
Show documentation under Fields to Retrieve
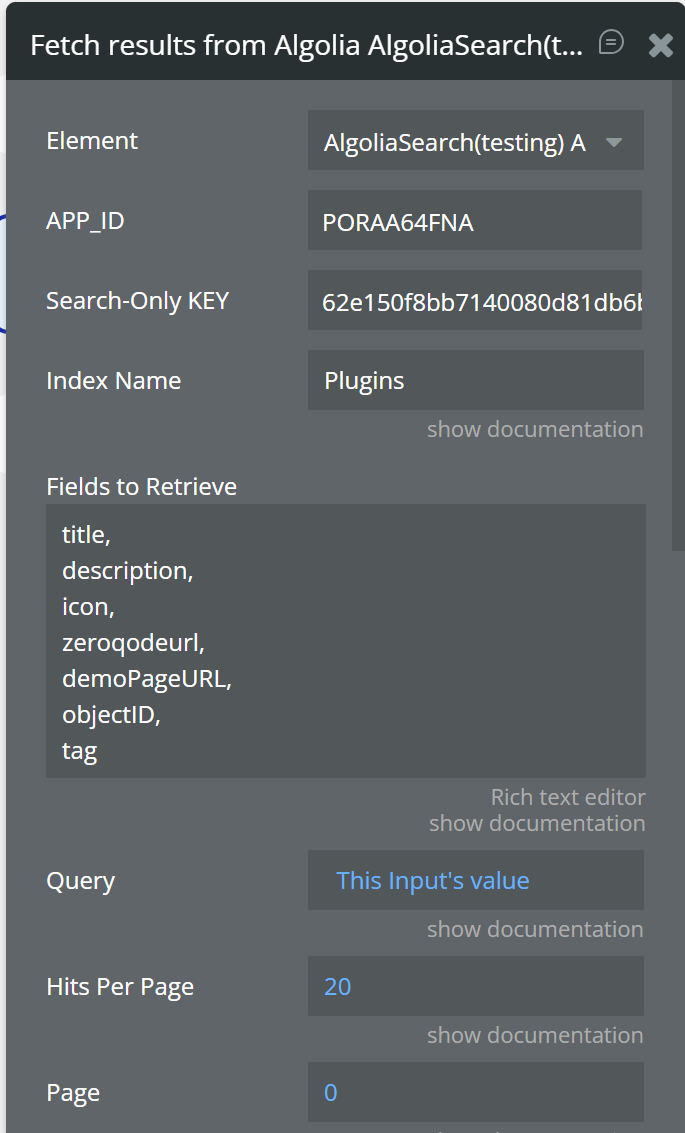[x=537, y=823]
